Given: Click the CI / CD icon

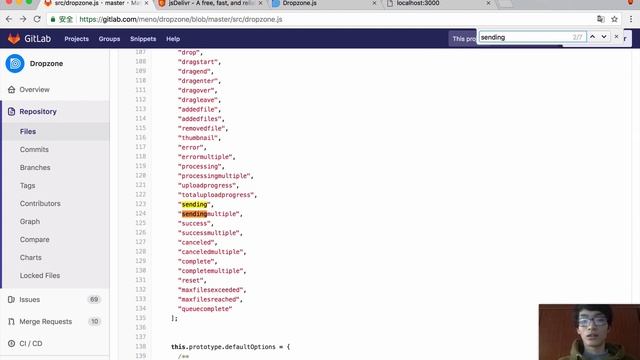Looking at the screenshot, I should 11,344.
